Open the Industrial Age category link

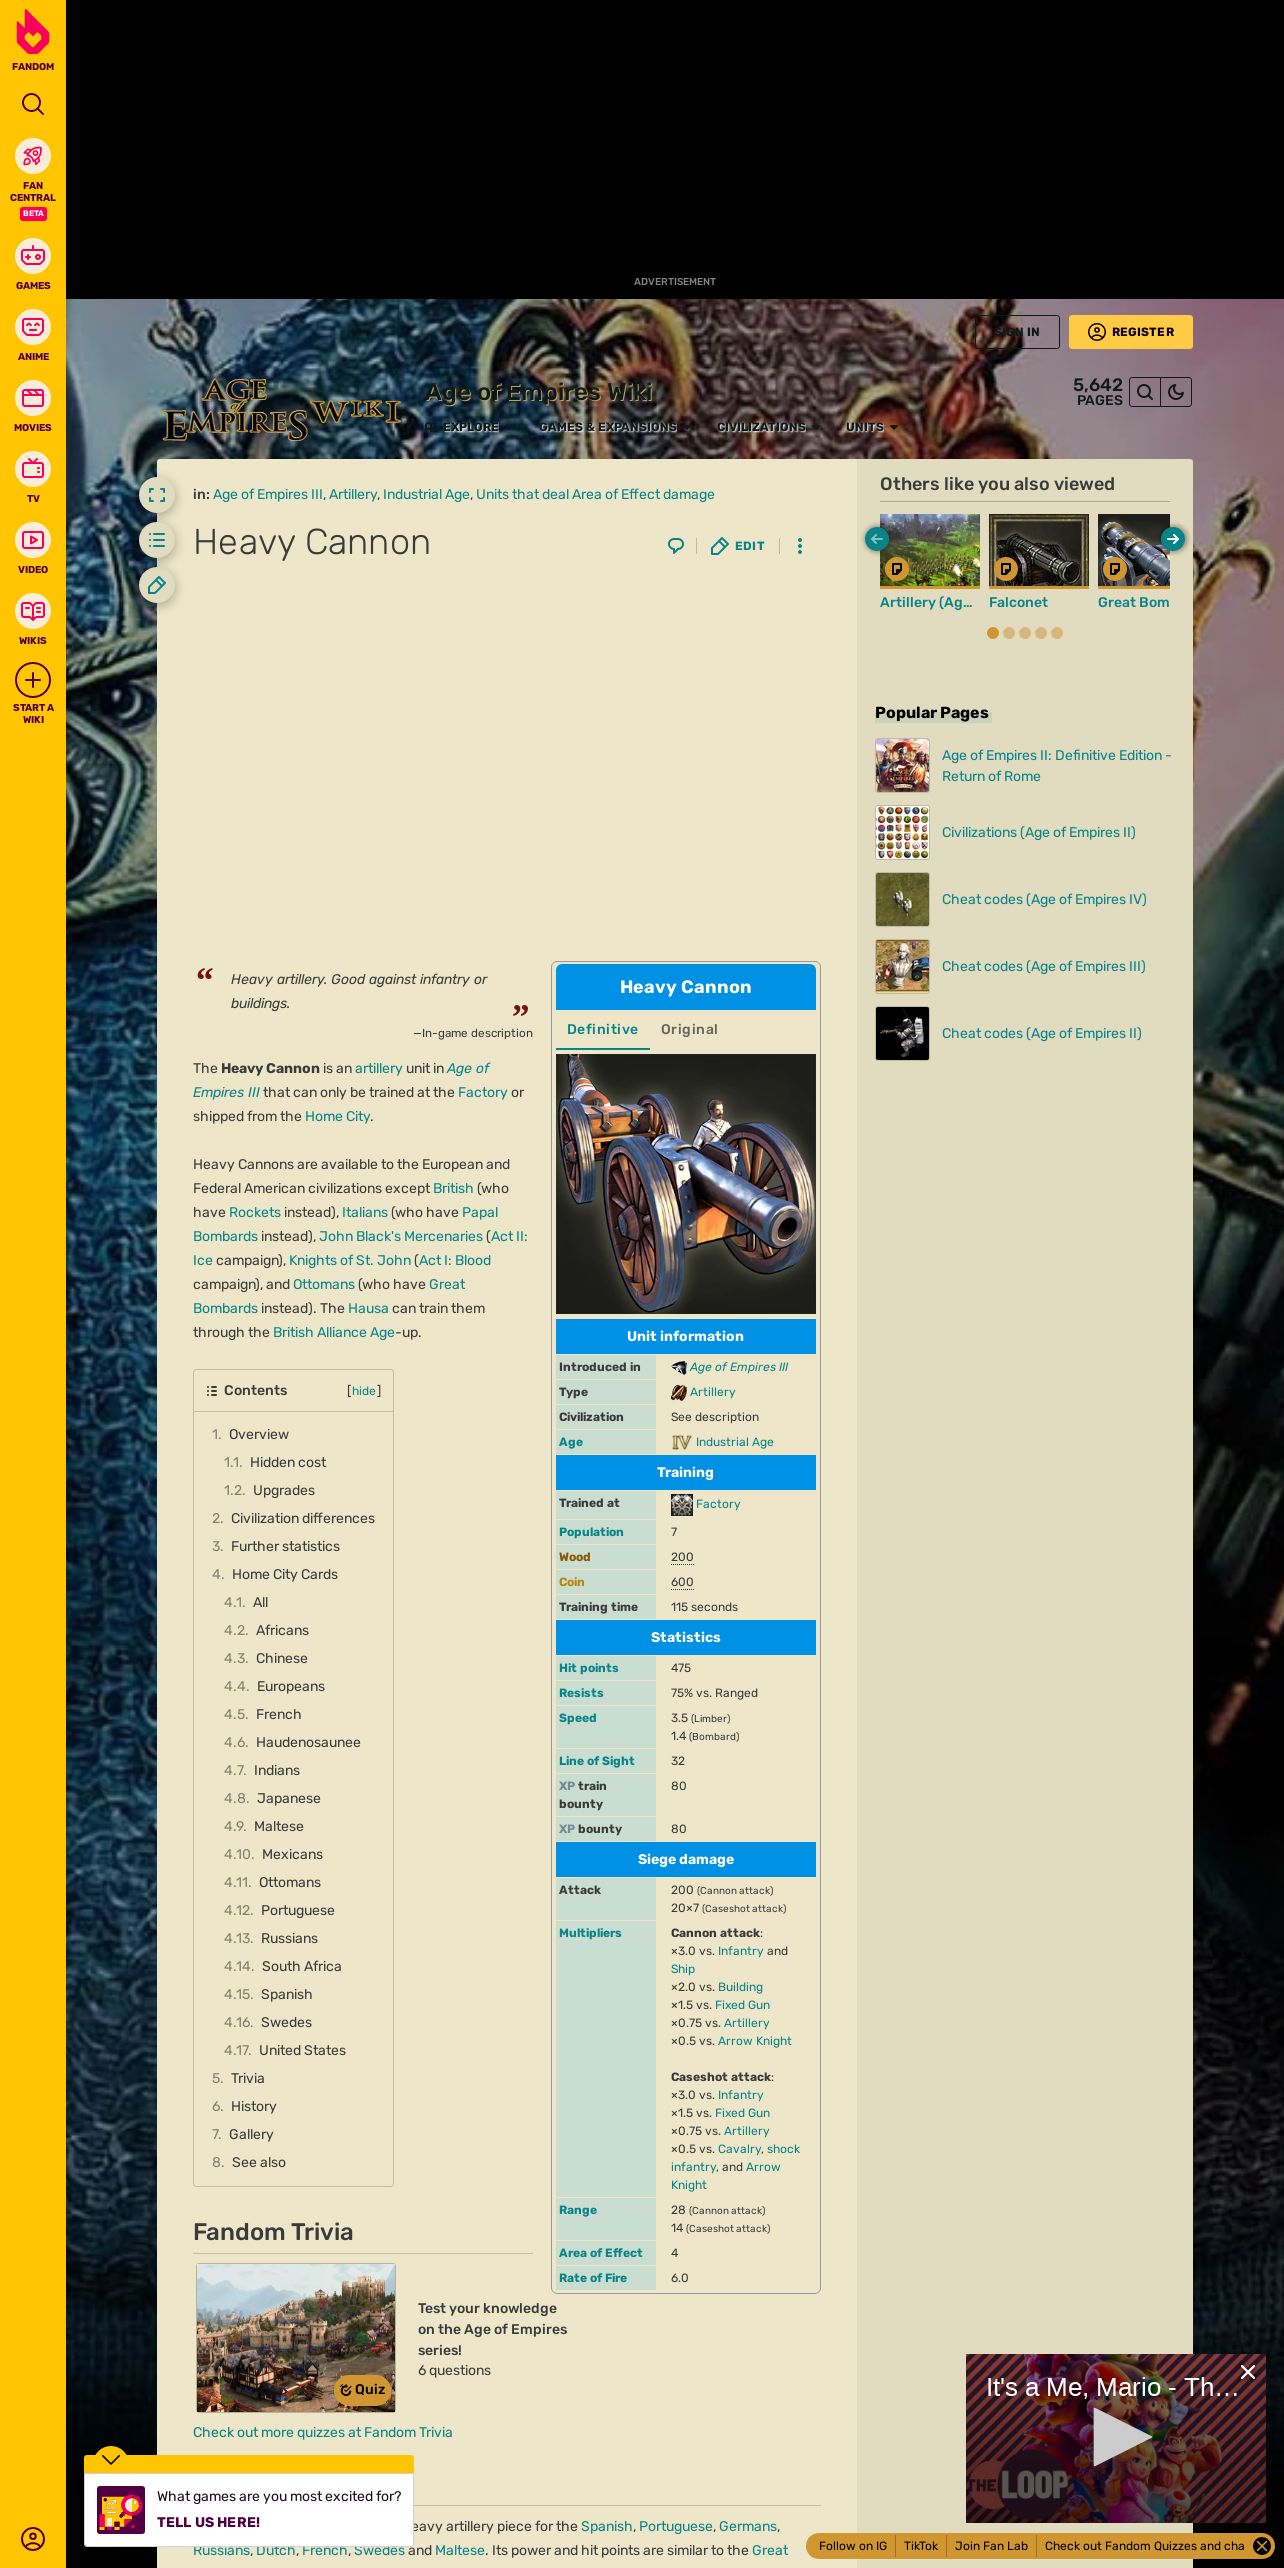point(426,494)
